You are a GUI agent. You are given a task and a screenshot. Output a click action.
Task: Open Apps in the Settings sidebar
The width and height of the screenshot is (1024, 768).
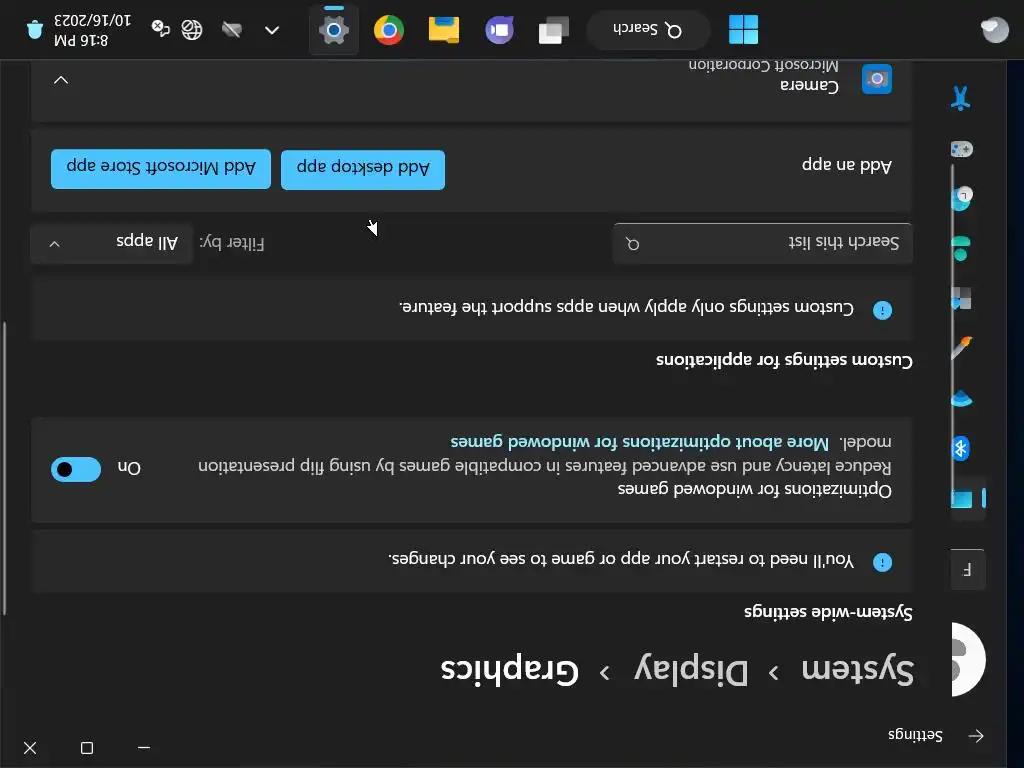pos(961,298)
